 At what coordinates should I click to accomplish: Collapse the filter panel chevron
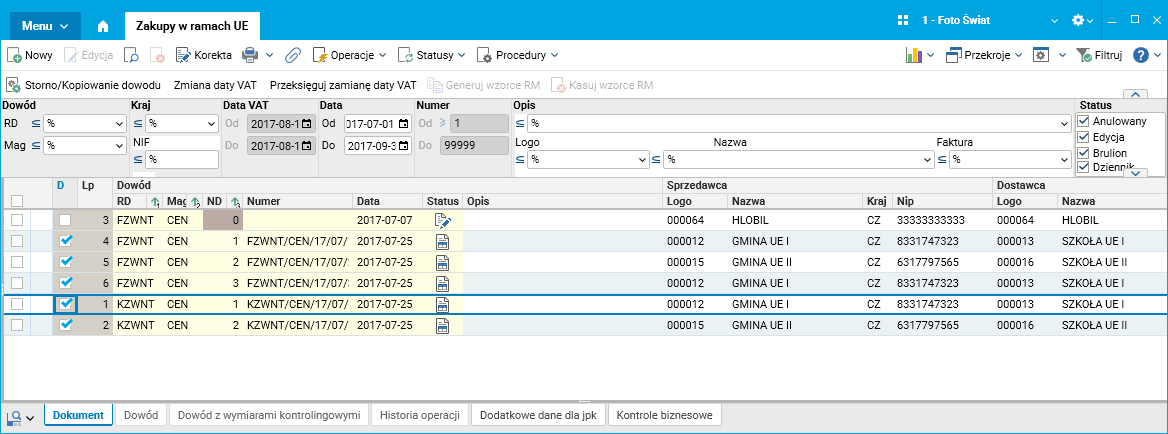(x=1135, y=95)
